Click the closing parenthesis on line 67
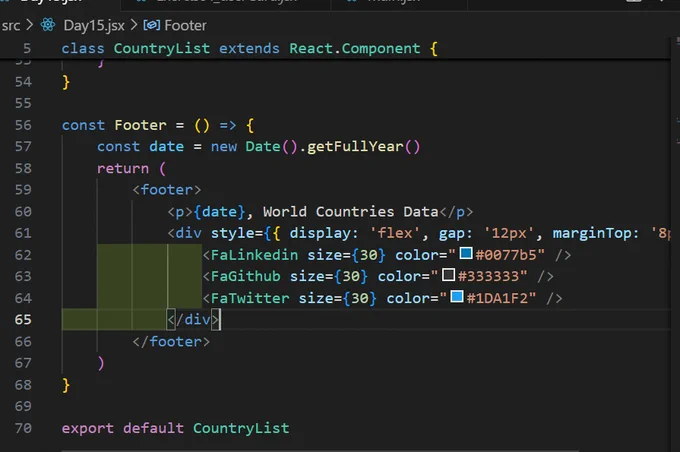 click(x=101, y=363)
